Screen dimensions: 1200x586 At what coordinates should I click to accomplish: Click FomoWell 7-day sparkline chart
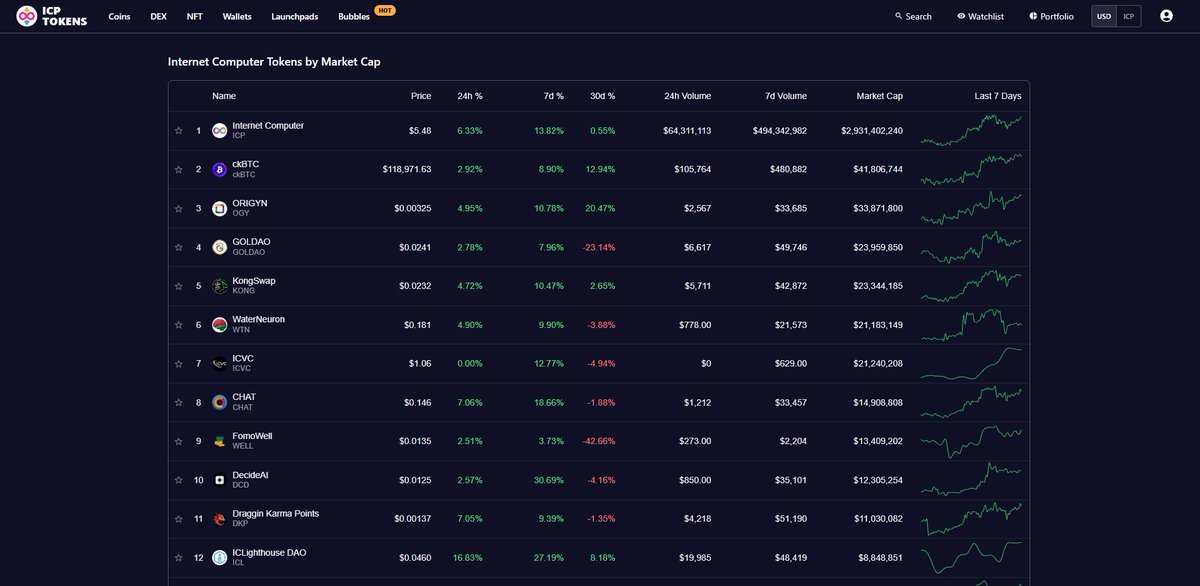tap(971, 441)
